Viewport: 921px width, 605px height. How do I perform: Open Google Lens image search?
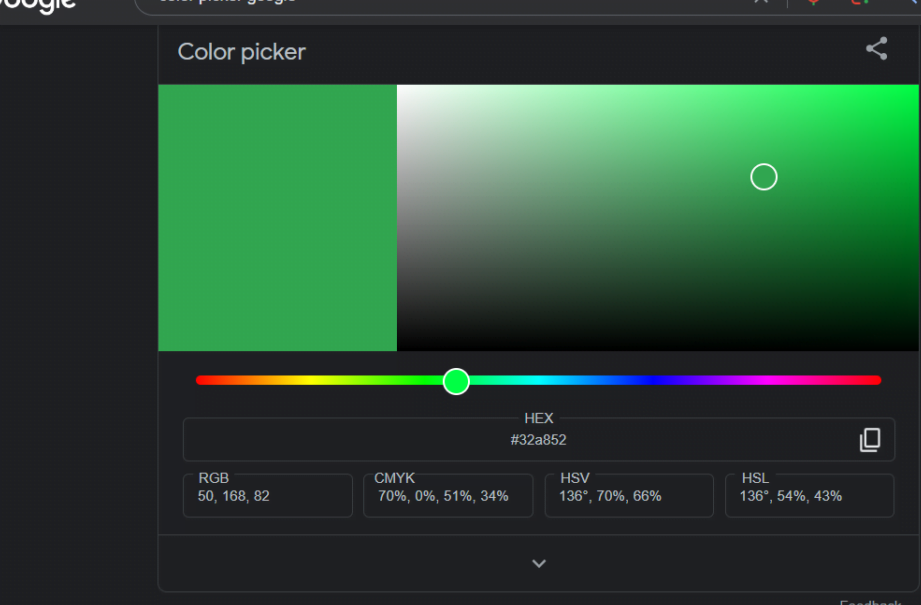pos(857,2)
